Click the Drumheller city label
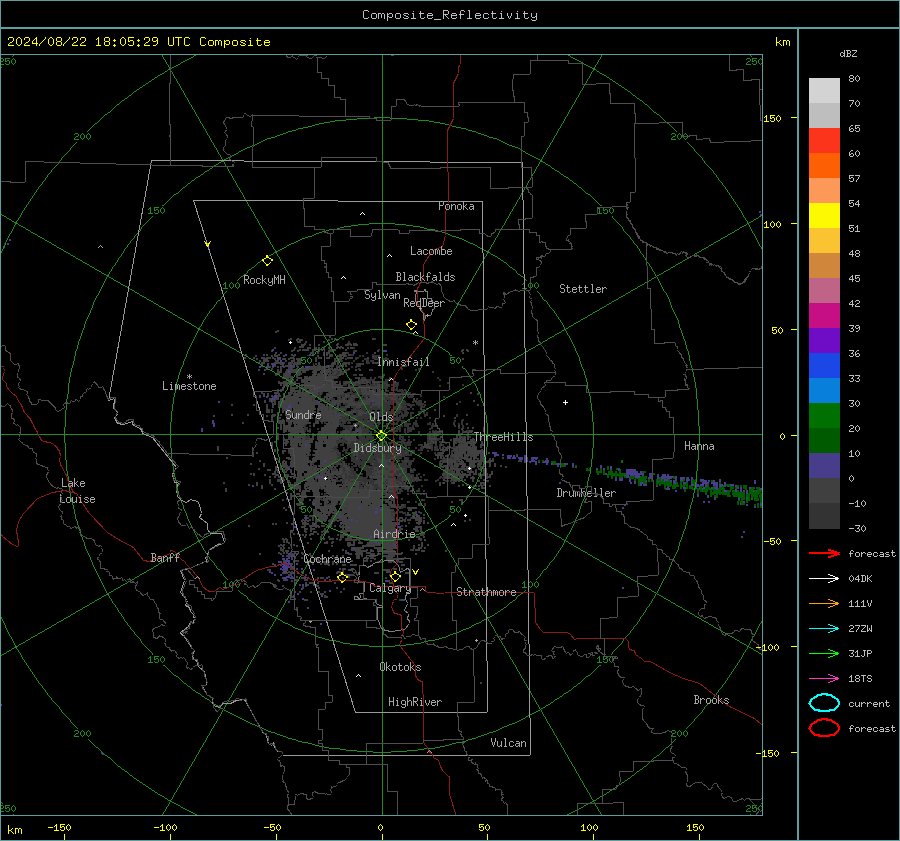The width and height of the screenshot is (900, 841). [586, 493]
